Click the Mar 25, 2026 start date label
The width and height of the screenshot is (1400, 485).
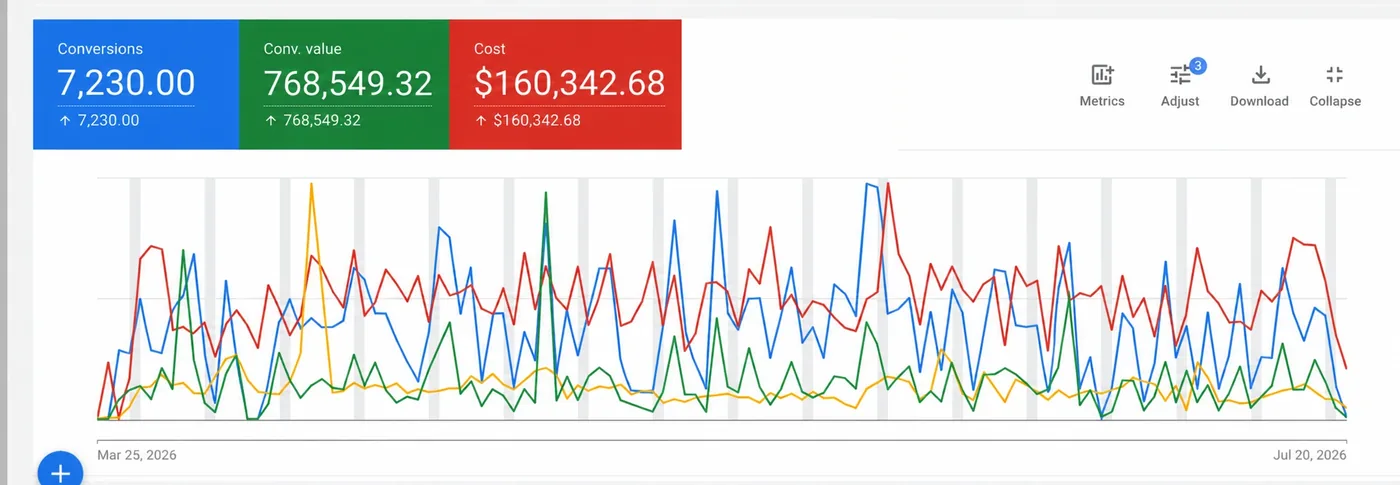pos(137,455)
